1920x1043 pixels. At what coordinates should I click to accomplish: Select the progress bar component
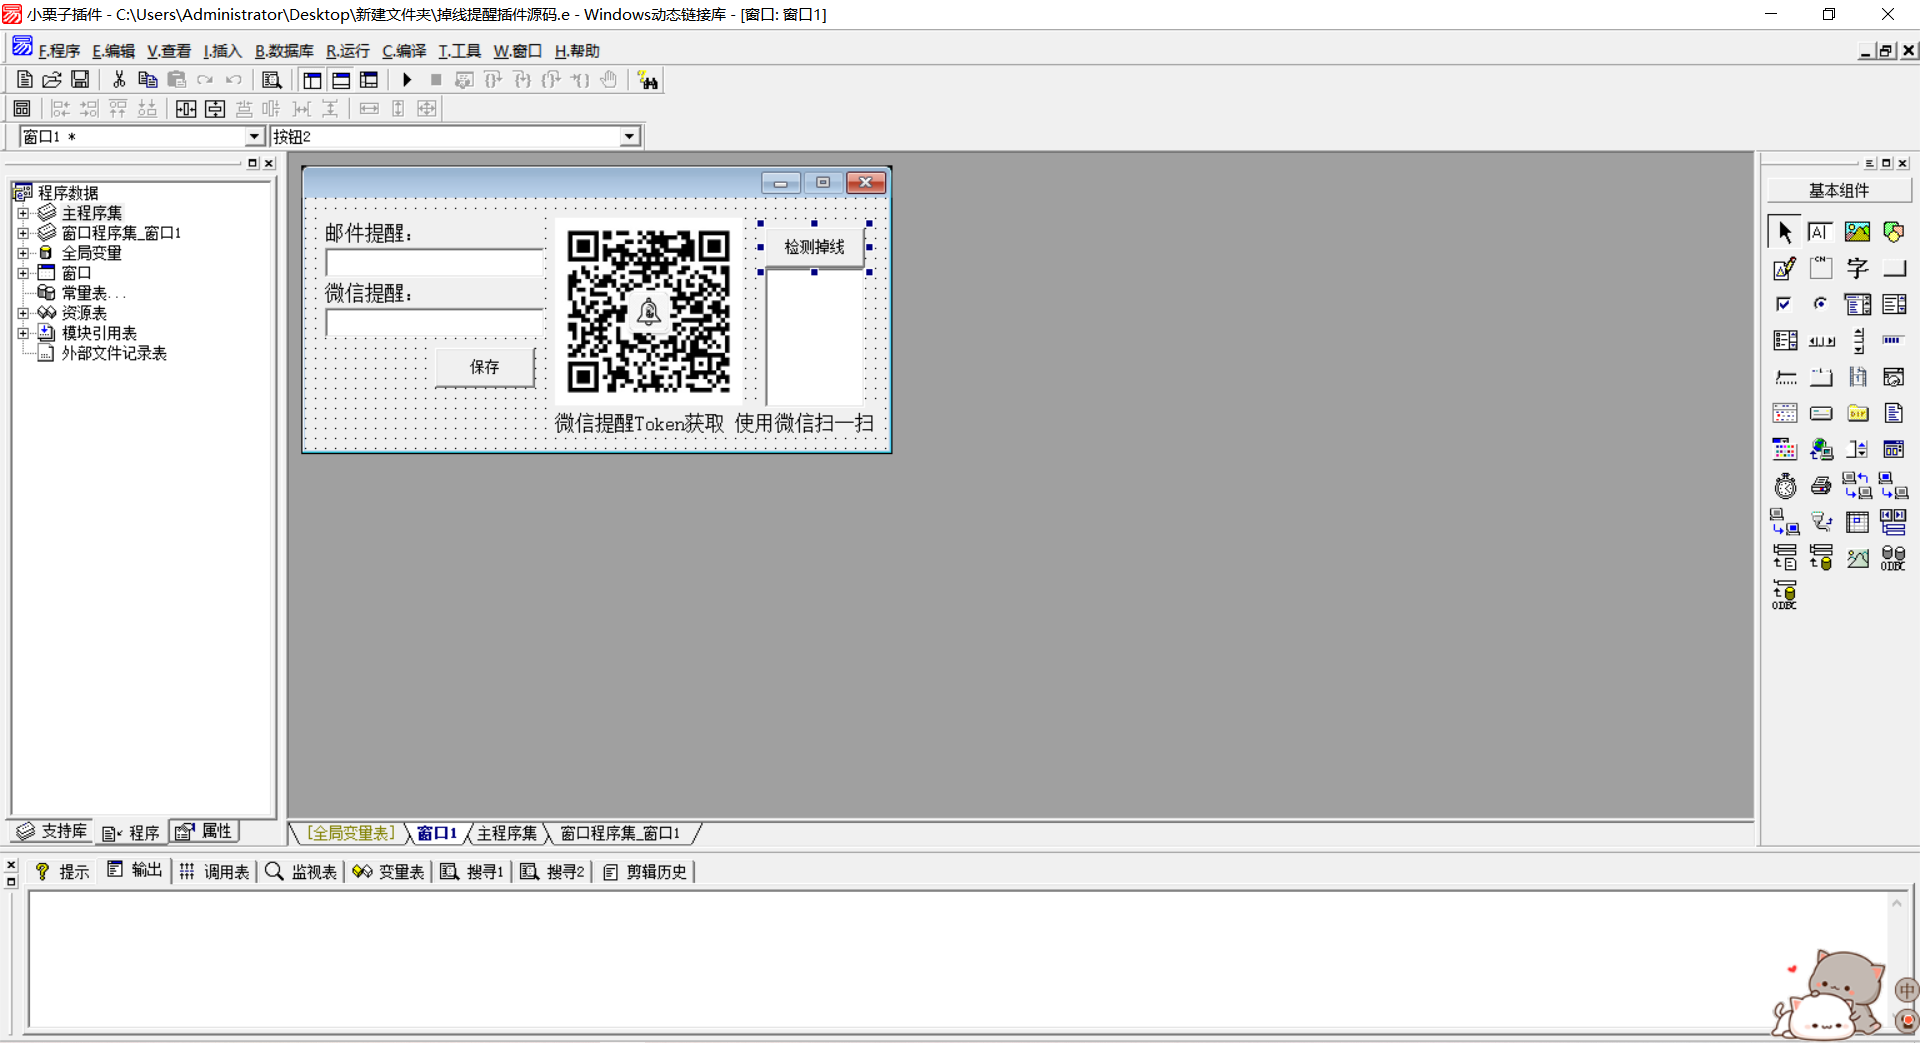click(x=1893, y=341)
